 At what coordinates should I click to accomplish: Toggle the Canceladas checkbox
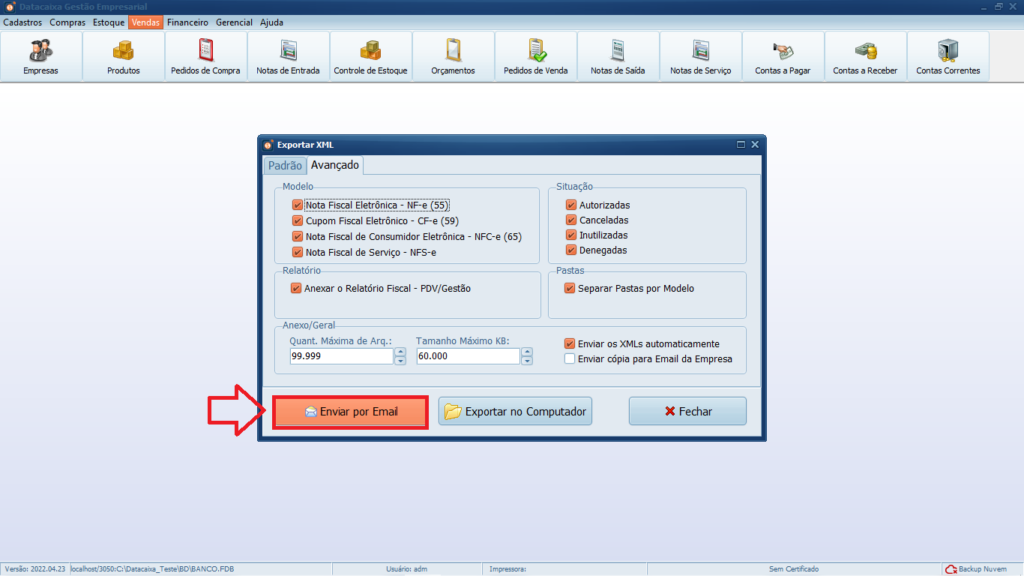(571, 220)
